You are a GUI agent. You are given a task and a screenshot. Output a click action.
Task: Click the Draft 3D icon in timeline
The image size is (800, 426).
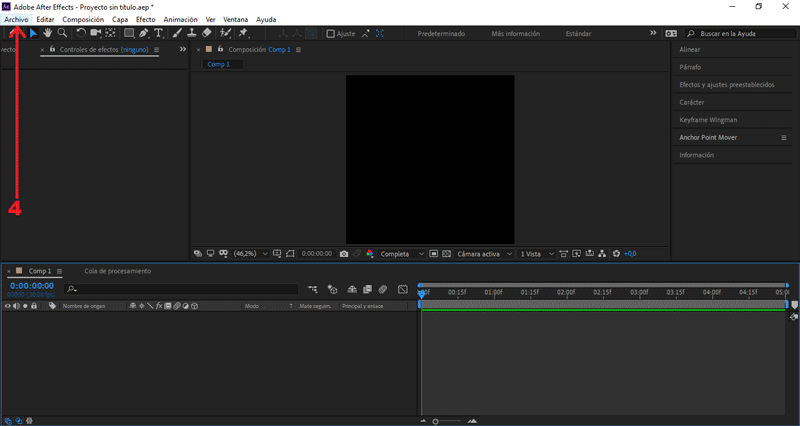(x=332, y=289)
